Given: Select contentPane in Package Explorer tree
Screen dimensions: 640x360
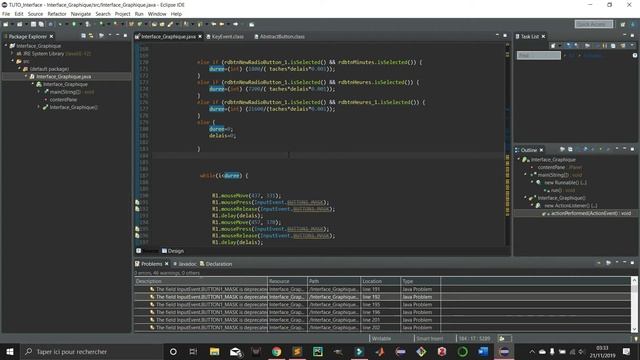Looking at the screenshot, I should (x=63, y=100).
